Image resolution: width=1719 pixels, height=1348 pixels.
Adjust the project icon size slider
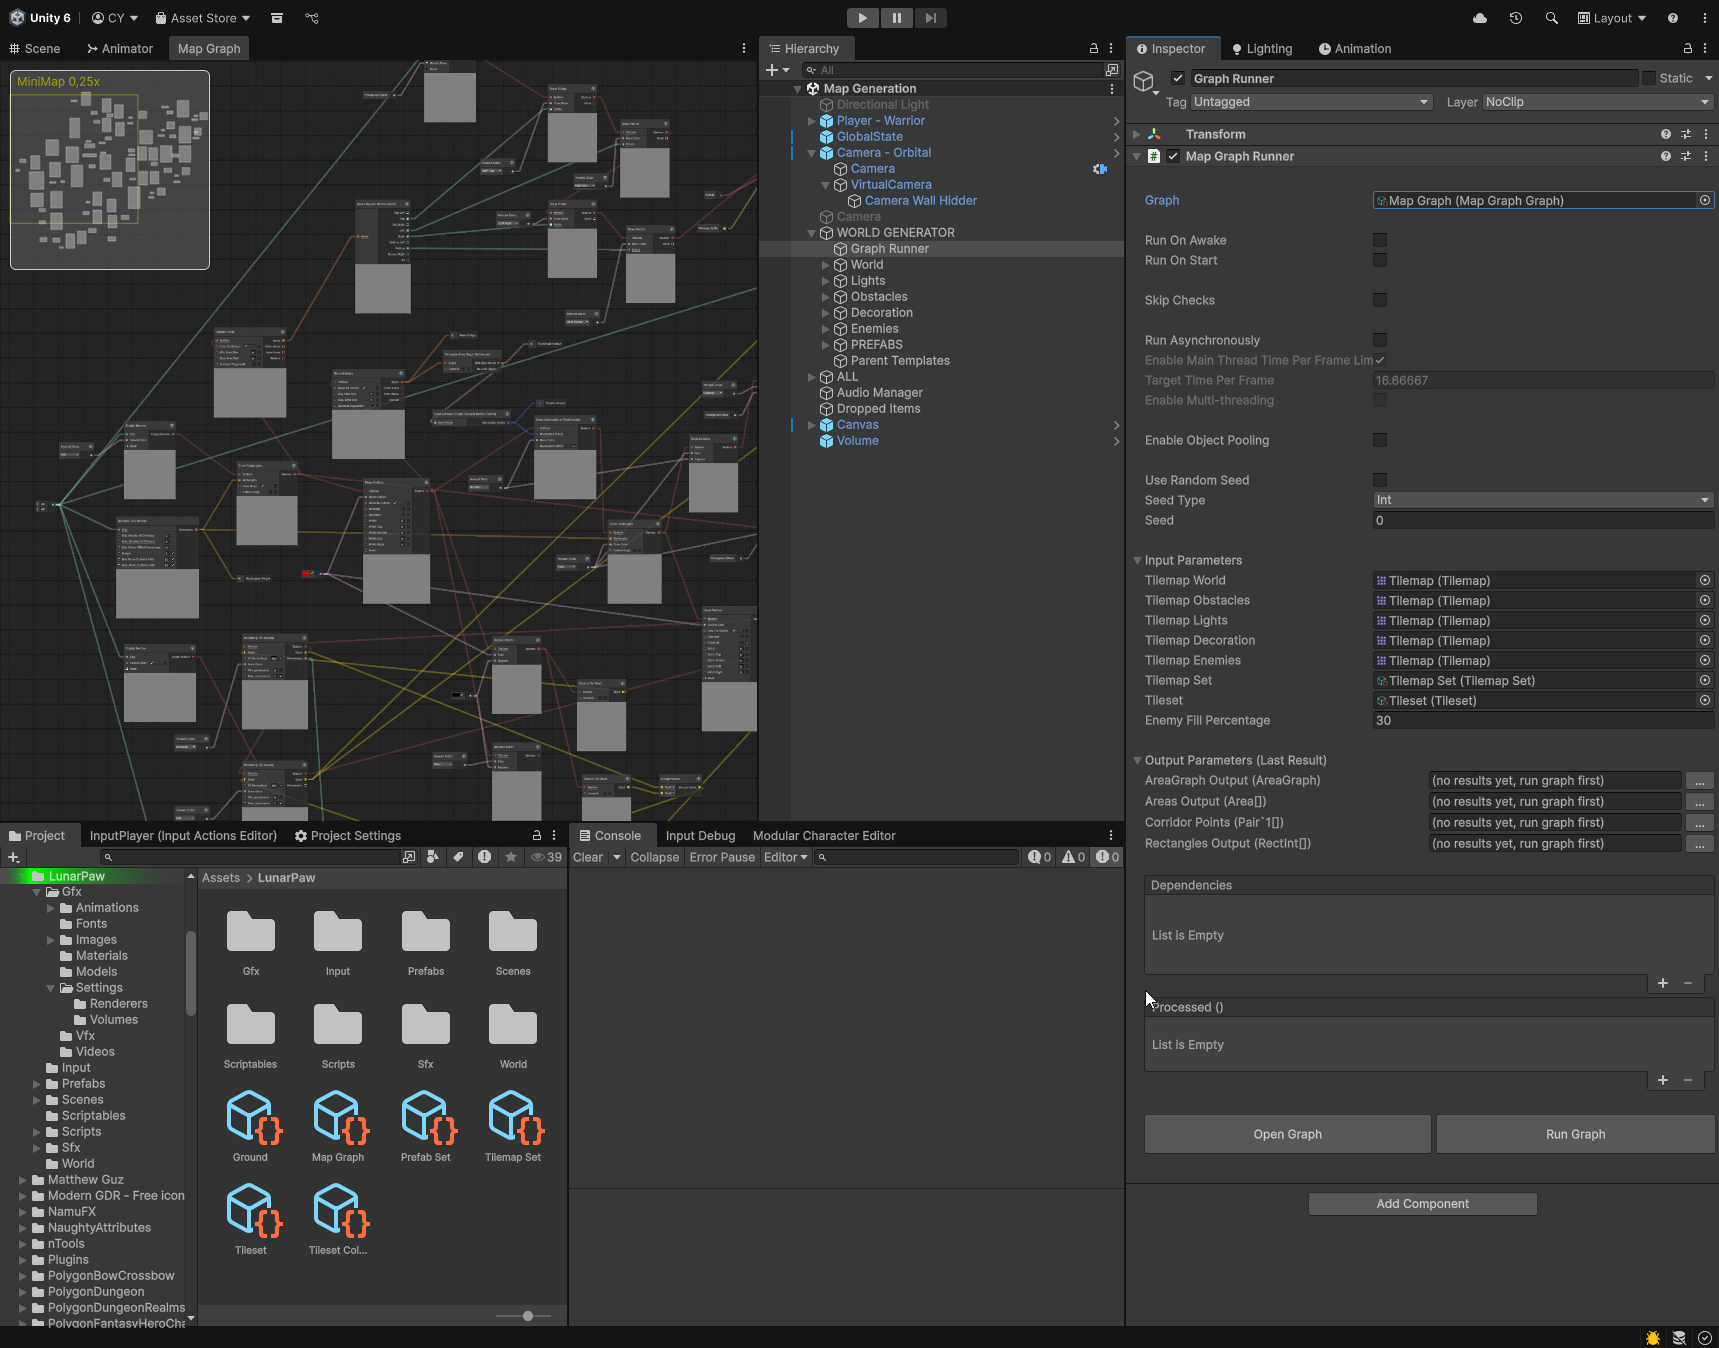tap(528, 1316)
